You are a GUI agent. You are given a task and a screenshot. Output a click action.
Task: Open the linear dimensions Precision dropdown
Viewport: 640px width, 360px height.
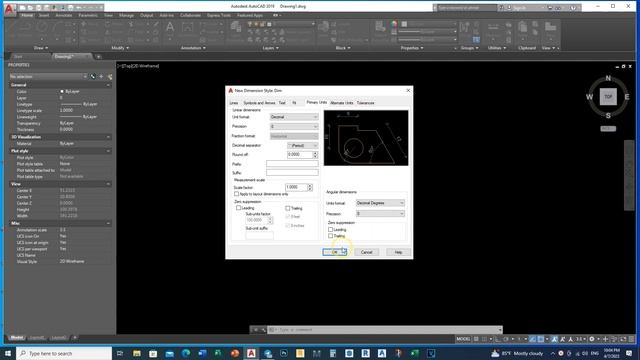(294, 127)
